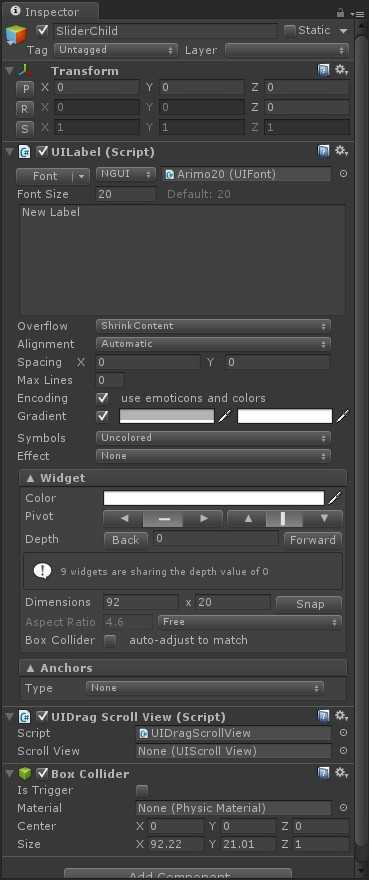Click the object picker beside Arimo20 font
This screenshot has width=369, height=880.
343,175
